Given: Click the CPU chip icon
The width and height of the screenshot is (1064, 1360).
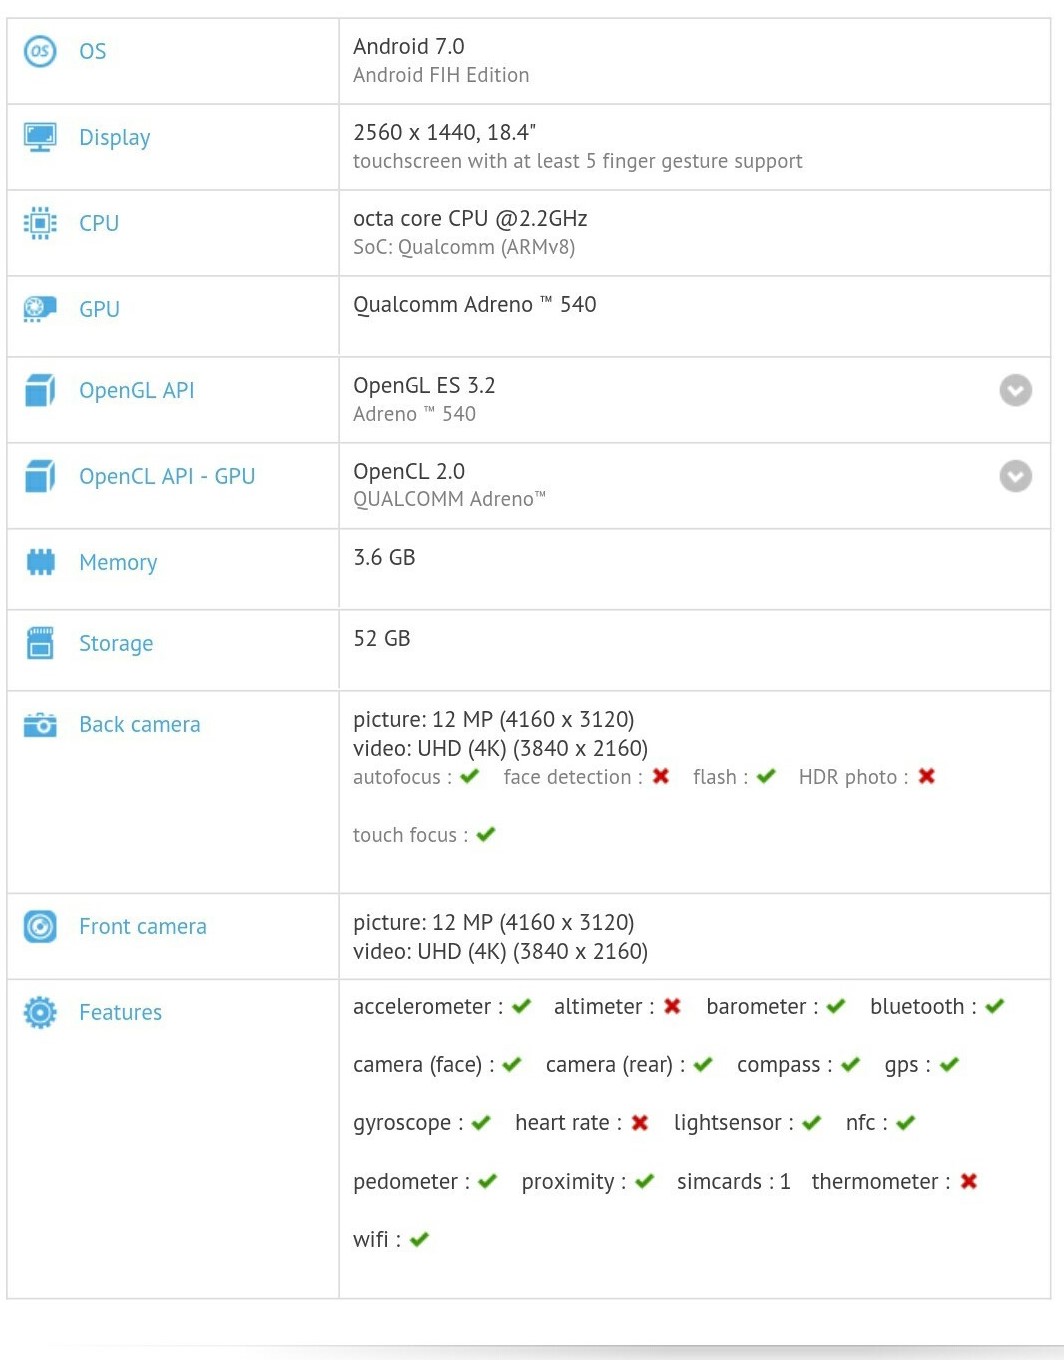Looking at the screenshot, I should pyautogui.click(x=40, y=223).
